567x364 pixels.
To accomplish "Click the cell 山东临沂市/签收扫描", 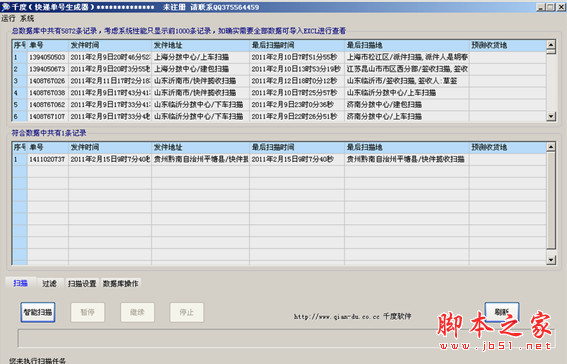I will pos(407,81).
